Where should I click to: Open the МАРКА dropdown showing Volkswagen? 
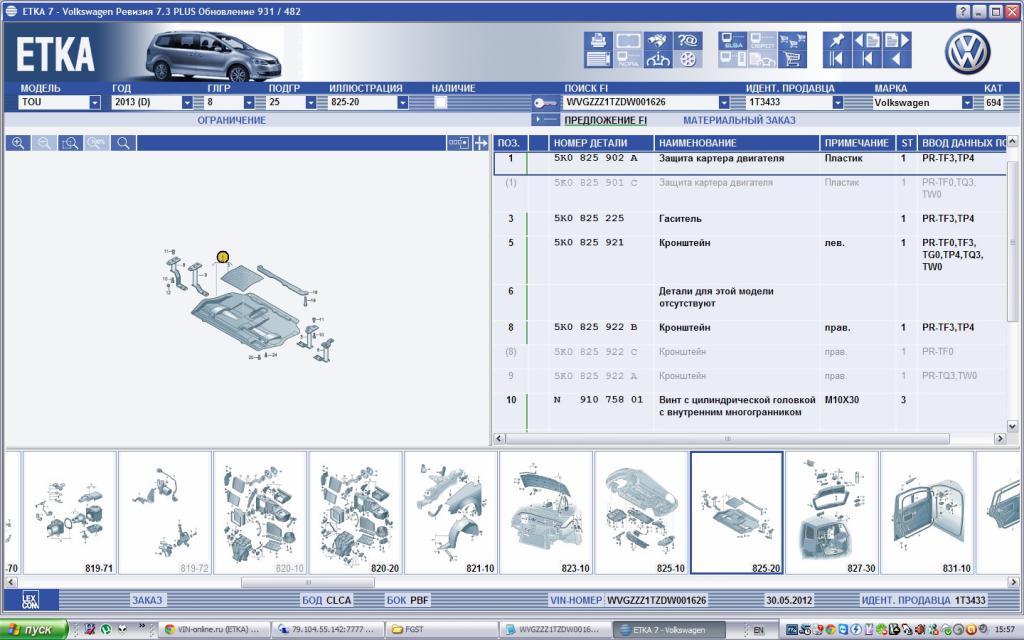point(967,103)
